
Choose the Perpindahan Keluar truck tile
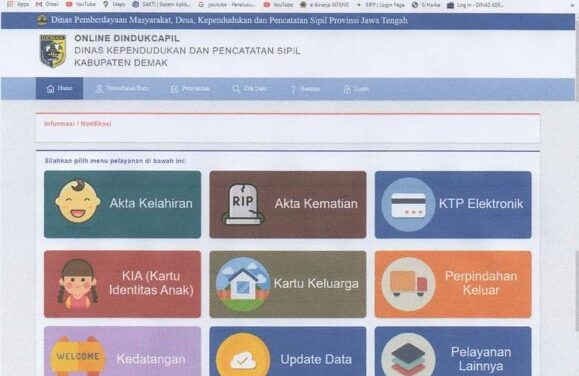453,284
